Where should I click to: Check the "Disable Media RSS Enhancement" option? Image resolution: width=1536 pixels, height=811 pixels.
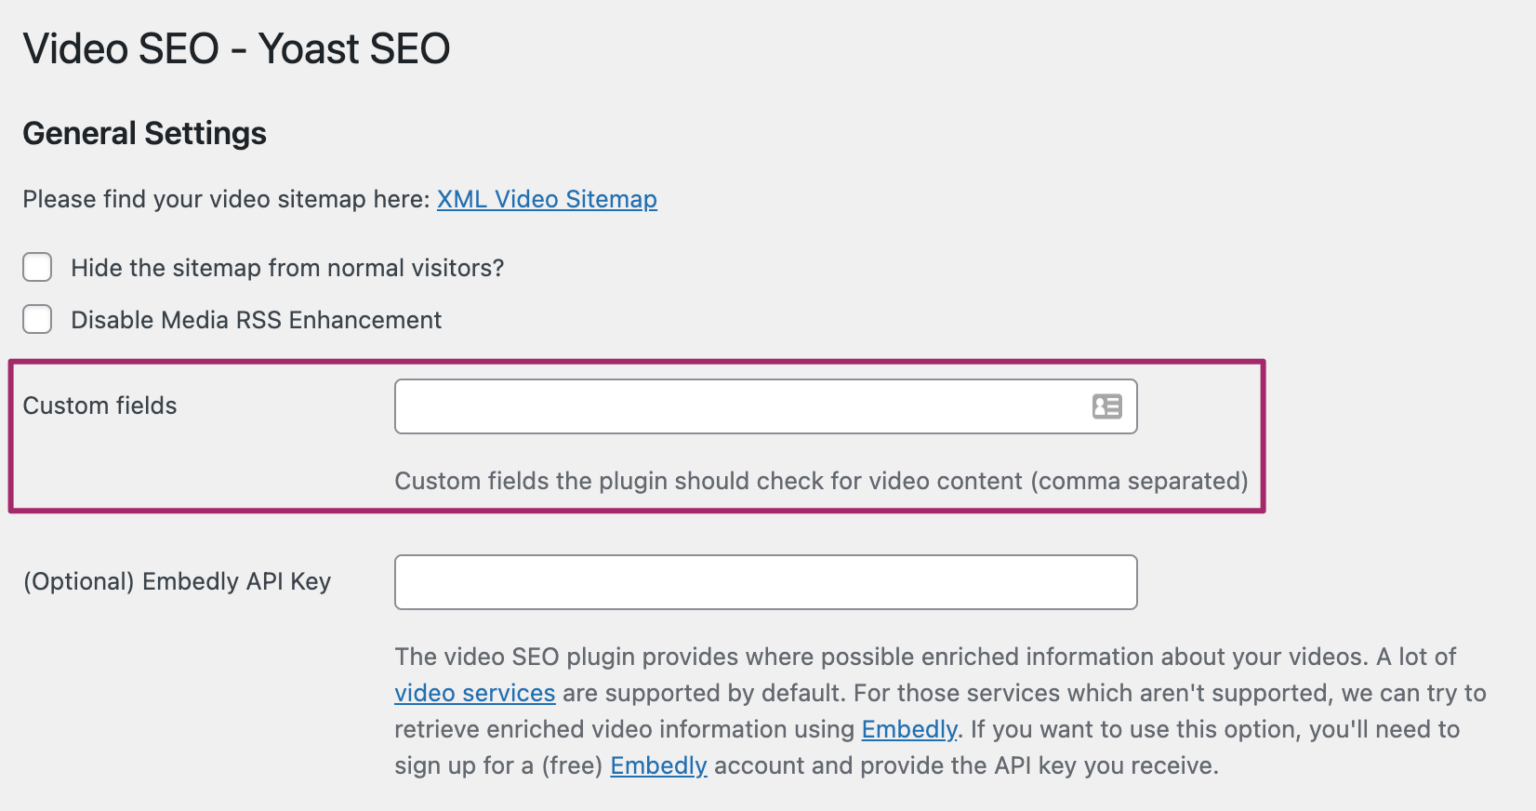point(37,319)
